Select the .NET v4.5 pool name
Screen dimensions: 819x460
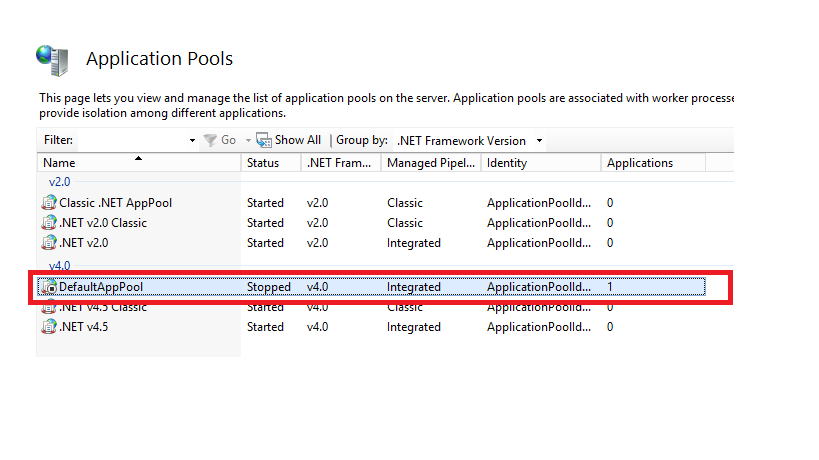[84, 327]
